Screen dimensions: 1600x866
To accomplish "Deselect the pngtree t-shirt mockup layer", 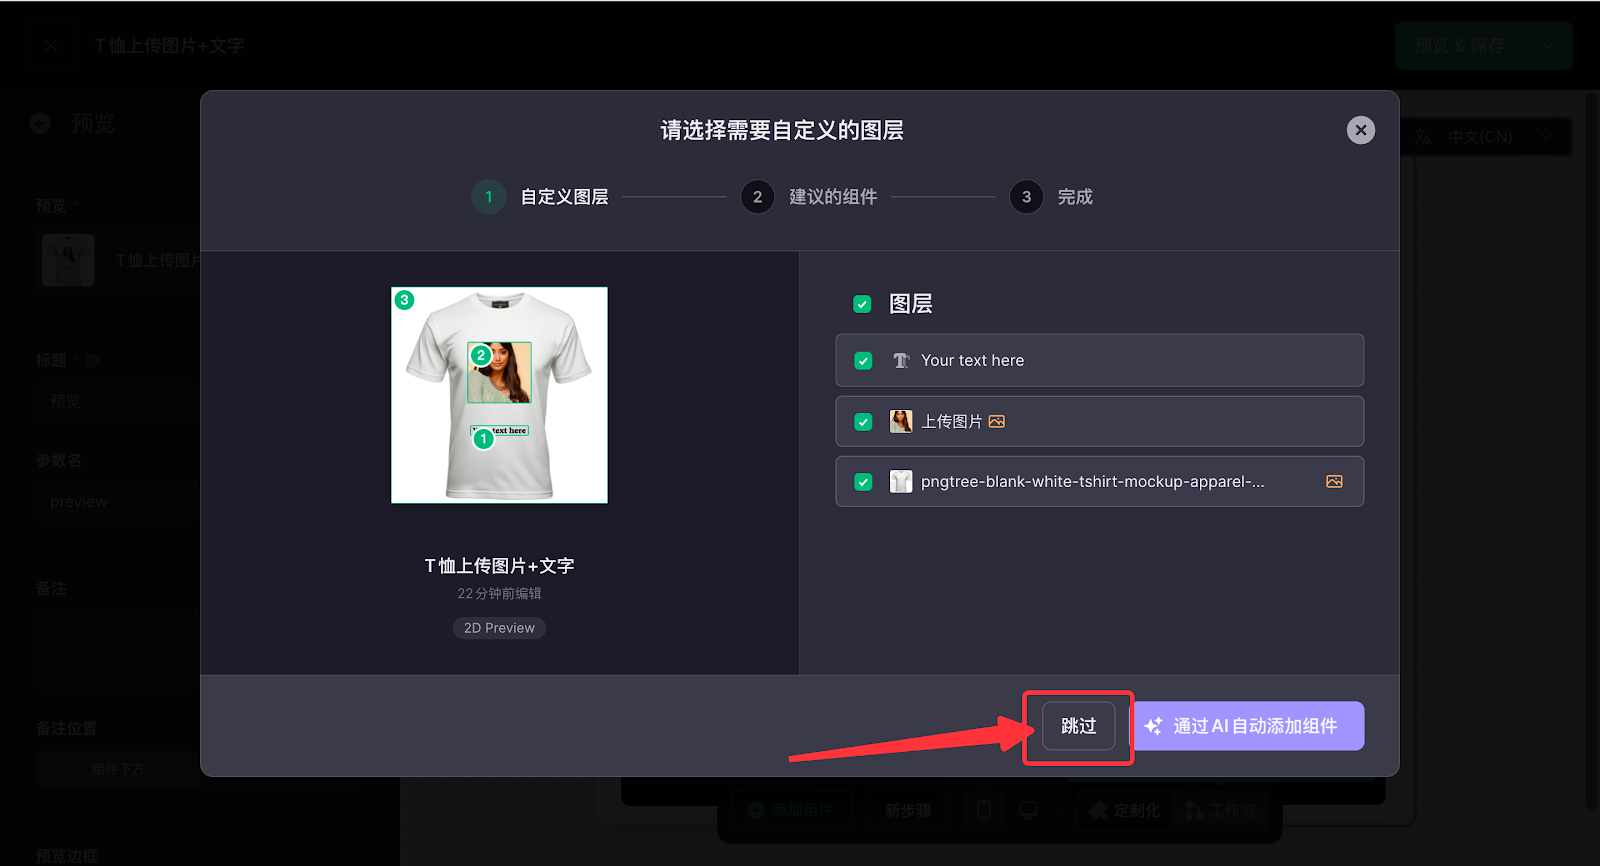I will 864,482.
